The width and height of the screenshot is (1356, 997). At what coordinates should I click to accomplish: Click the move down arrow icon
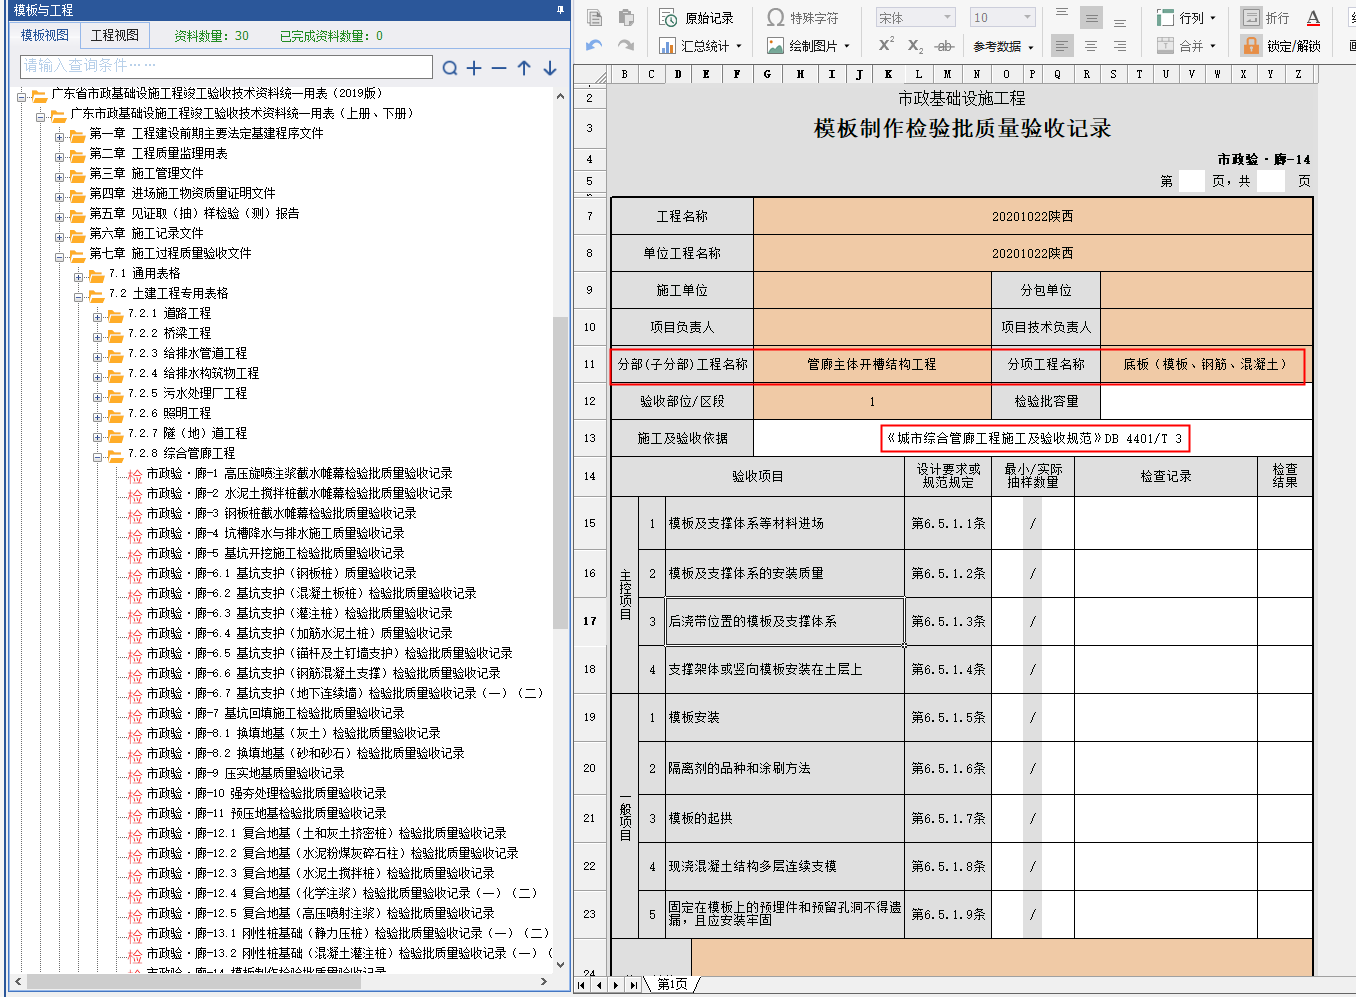(x=549, y=68)
